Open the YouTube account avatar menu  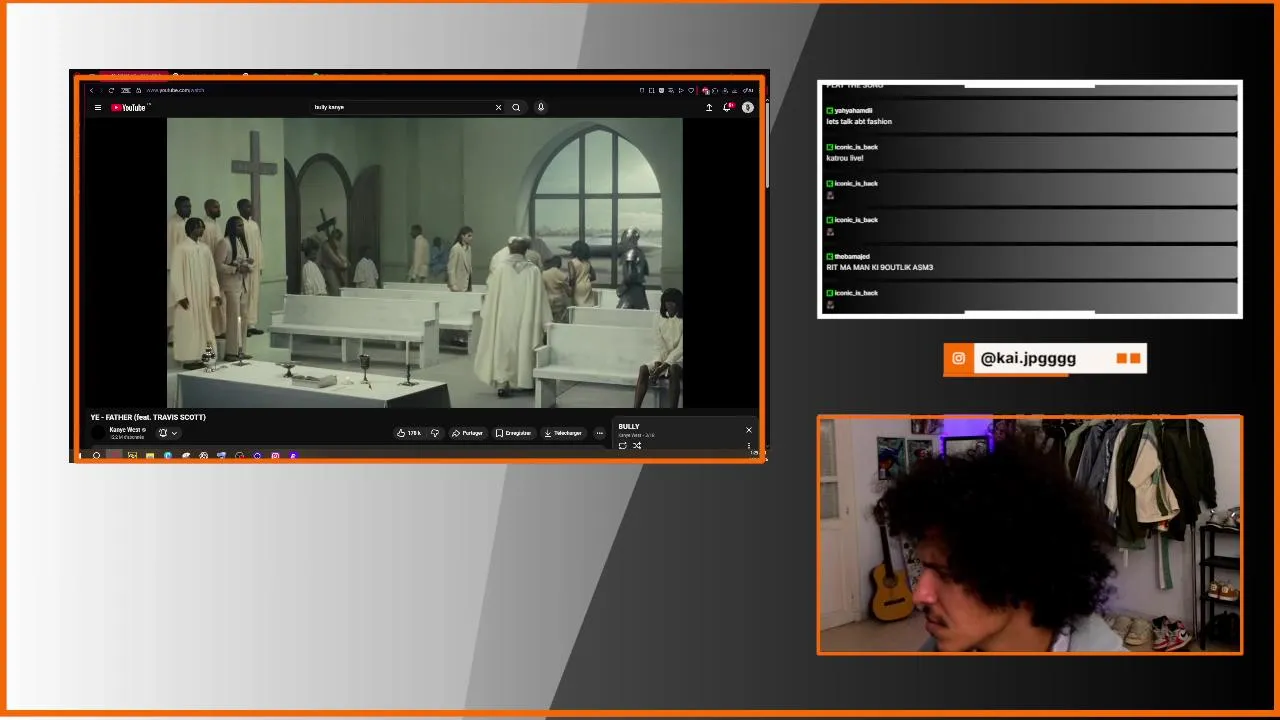747,107
